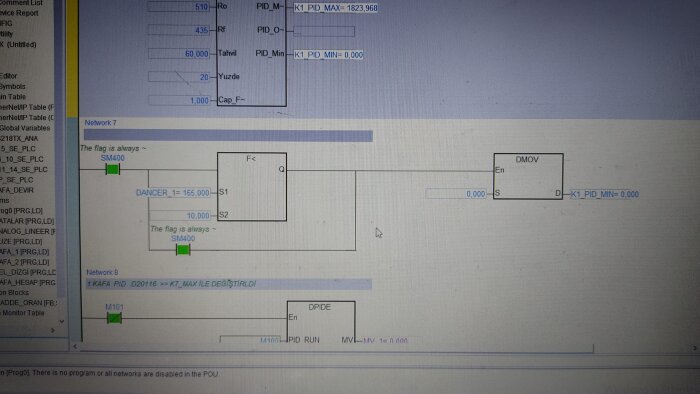The height and width of the screenshot is (394, 700).
Task: Click the project tree scroll-right arrow
Action: tap(53, 331)
